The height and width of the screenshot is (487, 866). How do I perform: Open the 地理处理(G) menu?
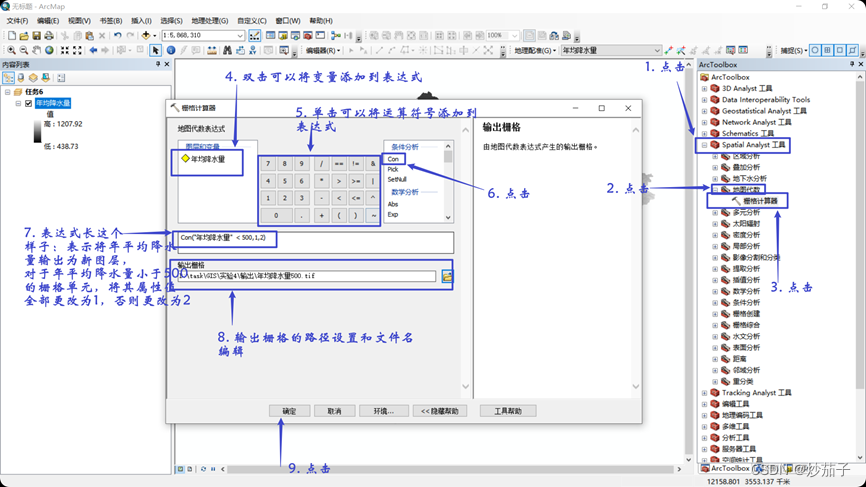point(209,20)
